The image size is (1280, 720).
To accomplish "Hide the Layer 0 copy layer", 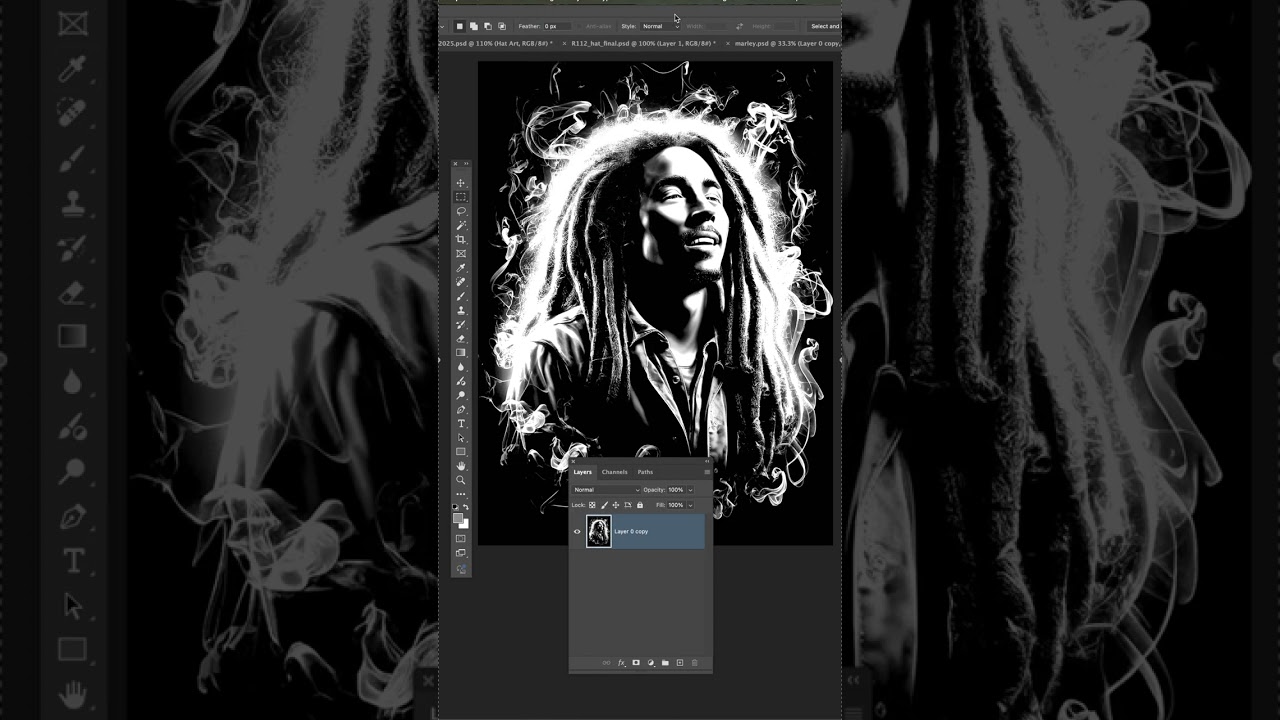I will pos(577,532).
